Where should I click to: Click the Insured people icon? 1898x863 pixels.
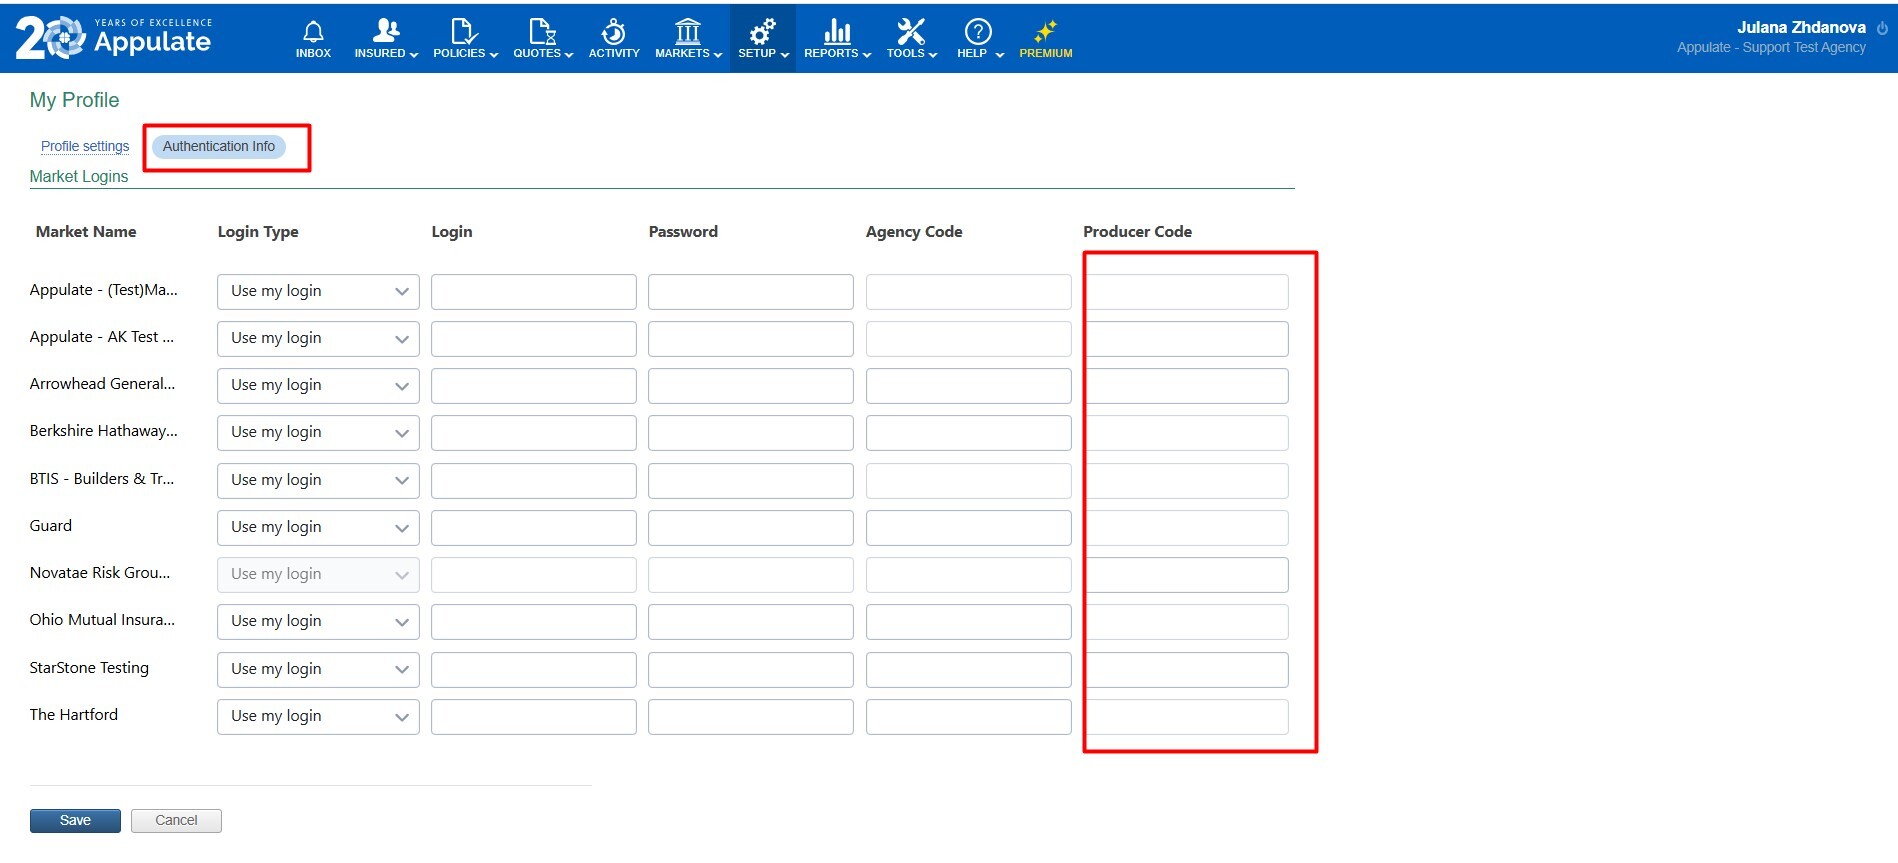point(386,32)
